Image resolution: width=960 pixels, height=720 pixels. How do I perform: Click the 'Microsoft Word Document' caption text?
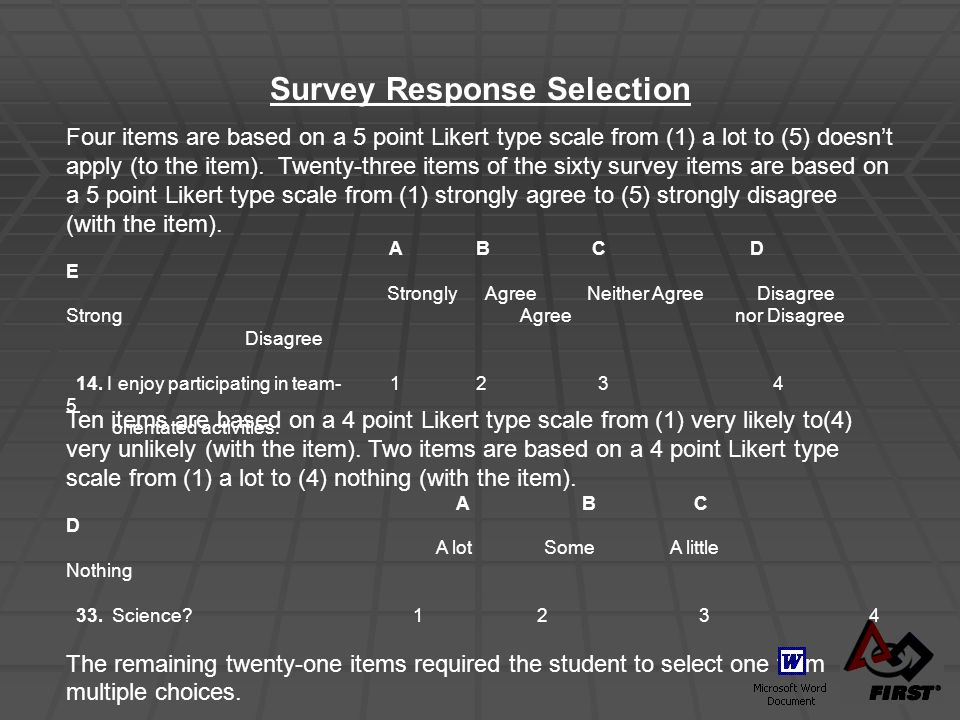pyautogui.click(x=790, y=694)
